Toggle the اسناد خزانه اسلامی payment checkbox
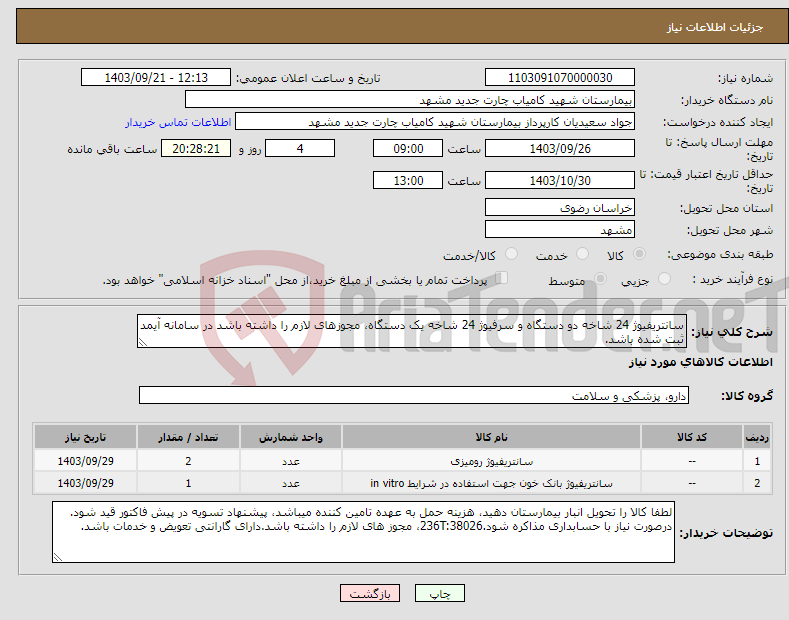The image size is (789, 620). 502,278
